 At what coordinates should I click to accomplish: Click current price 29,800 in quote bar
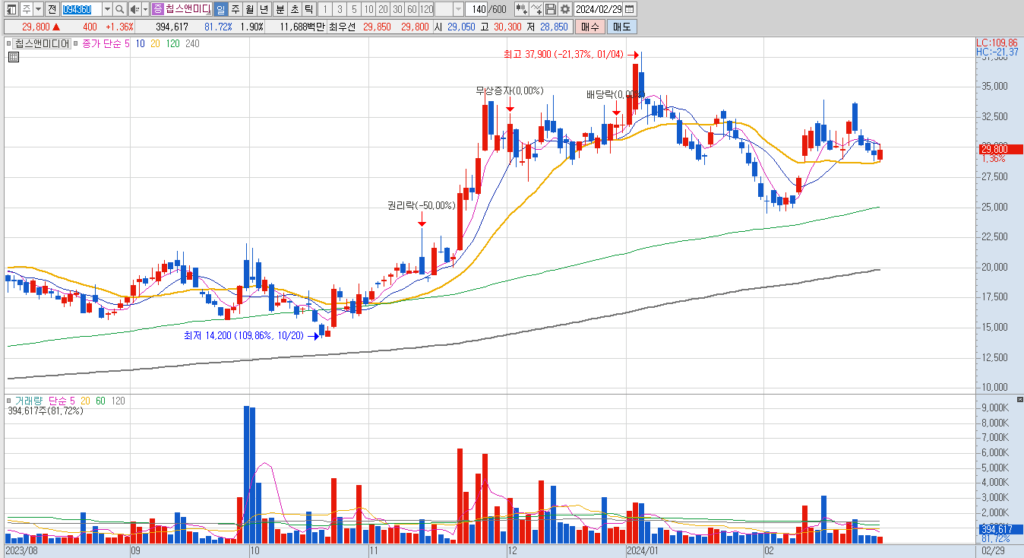(35, 27)
